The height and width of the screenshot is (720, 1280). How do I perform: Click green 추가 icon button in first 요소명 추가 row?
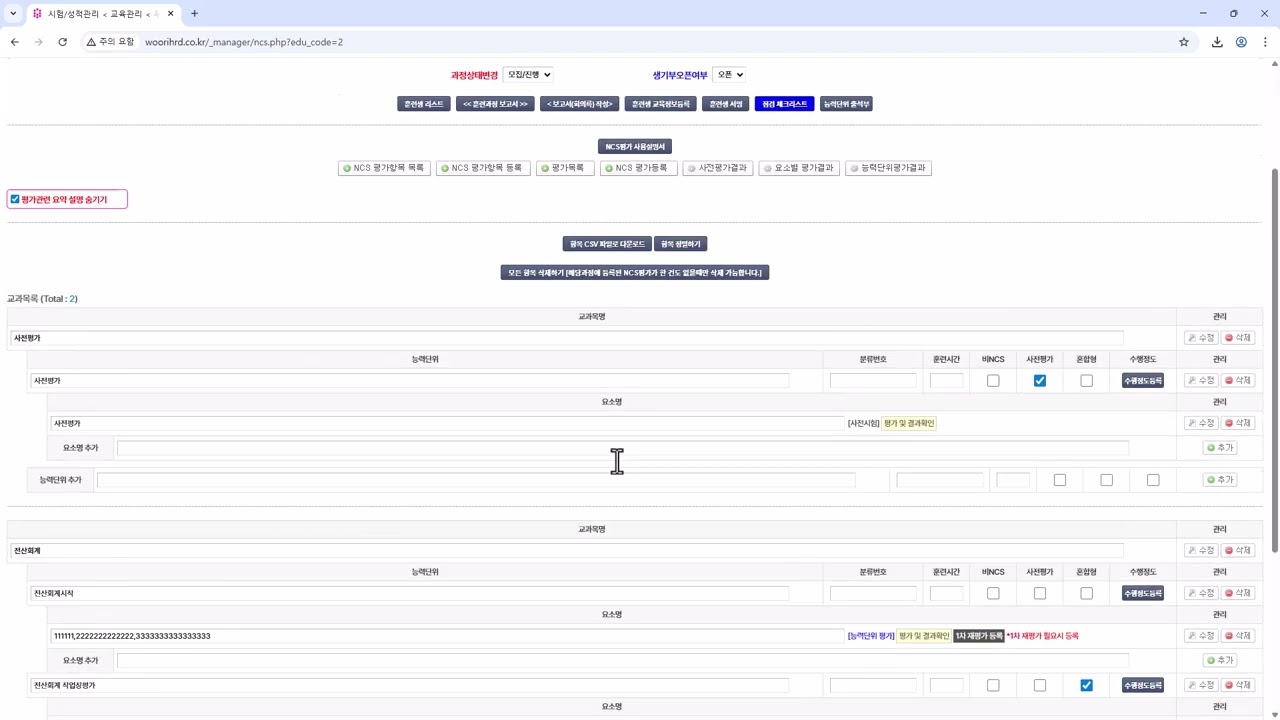(1220, 448)
